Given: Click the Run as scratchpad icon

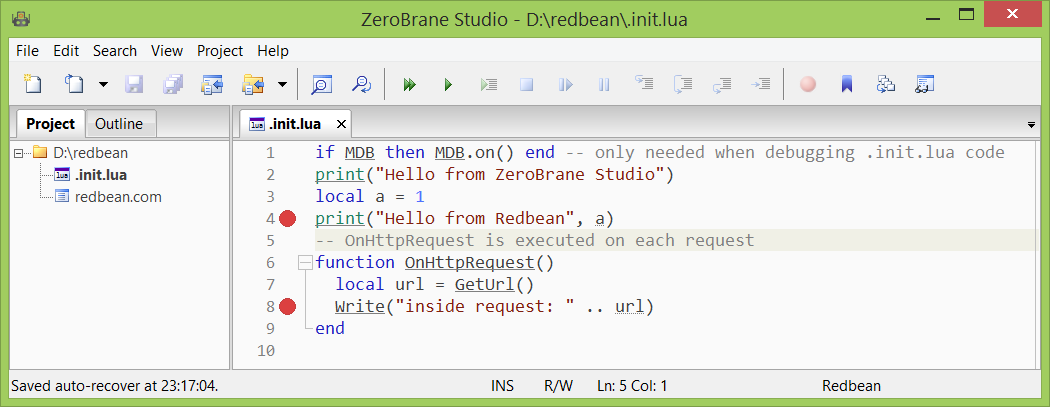Looking at the screenshot, I should [489, 84].
